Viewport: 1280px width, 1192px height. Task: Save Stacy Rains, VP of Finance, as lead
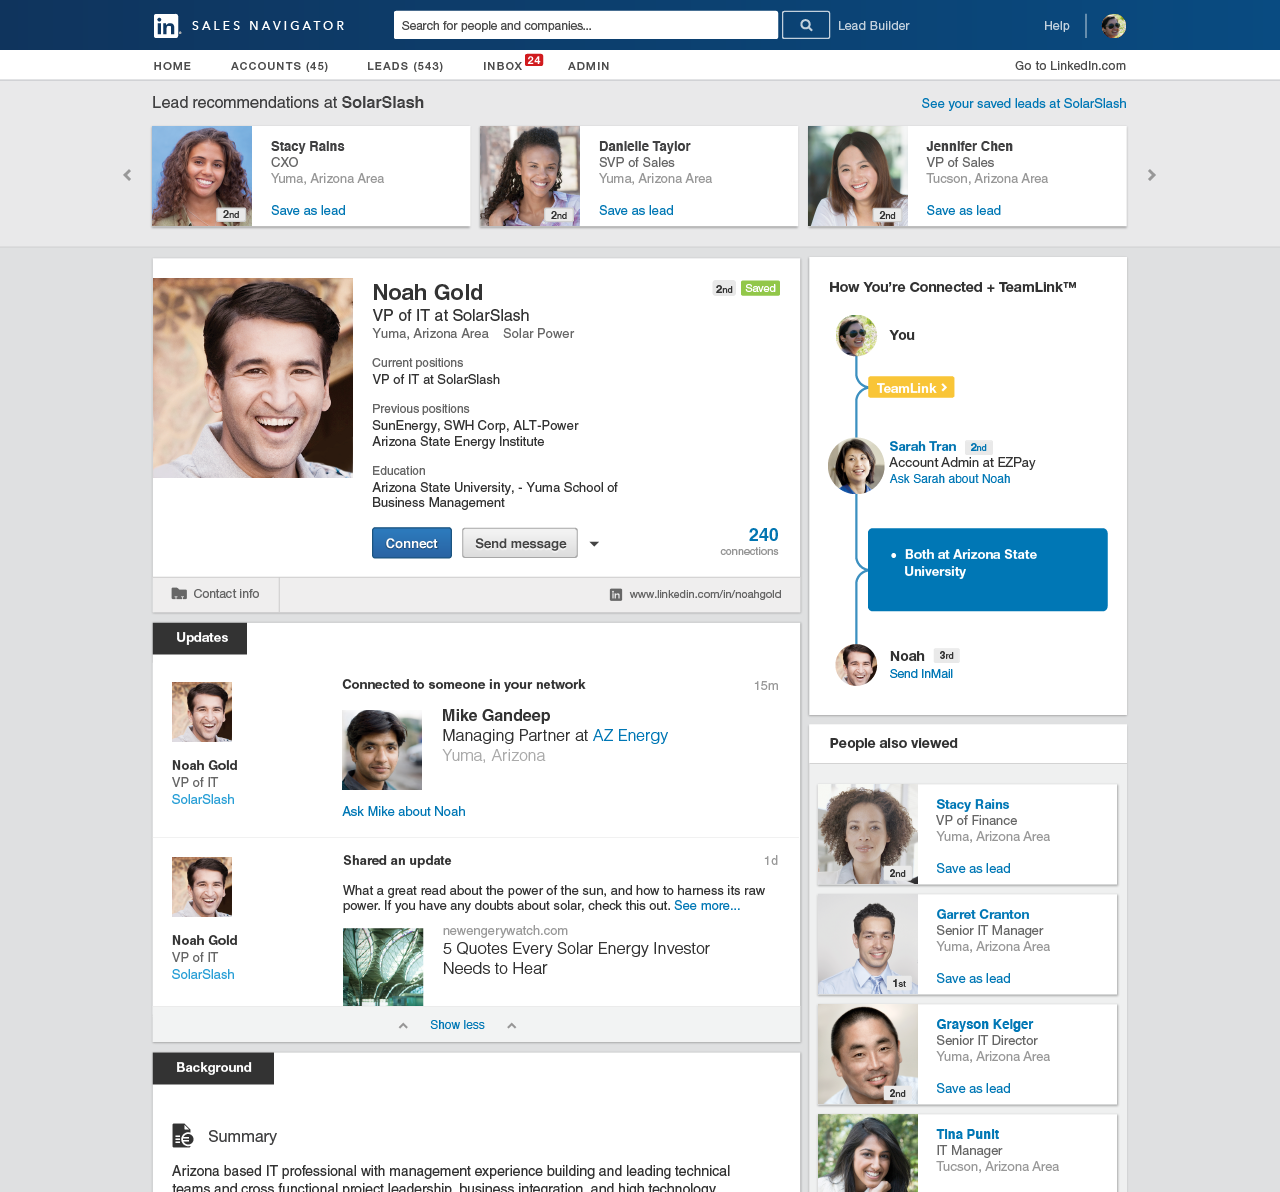point(973,868)
